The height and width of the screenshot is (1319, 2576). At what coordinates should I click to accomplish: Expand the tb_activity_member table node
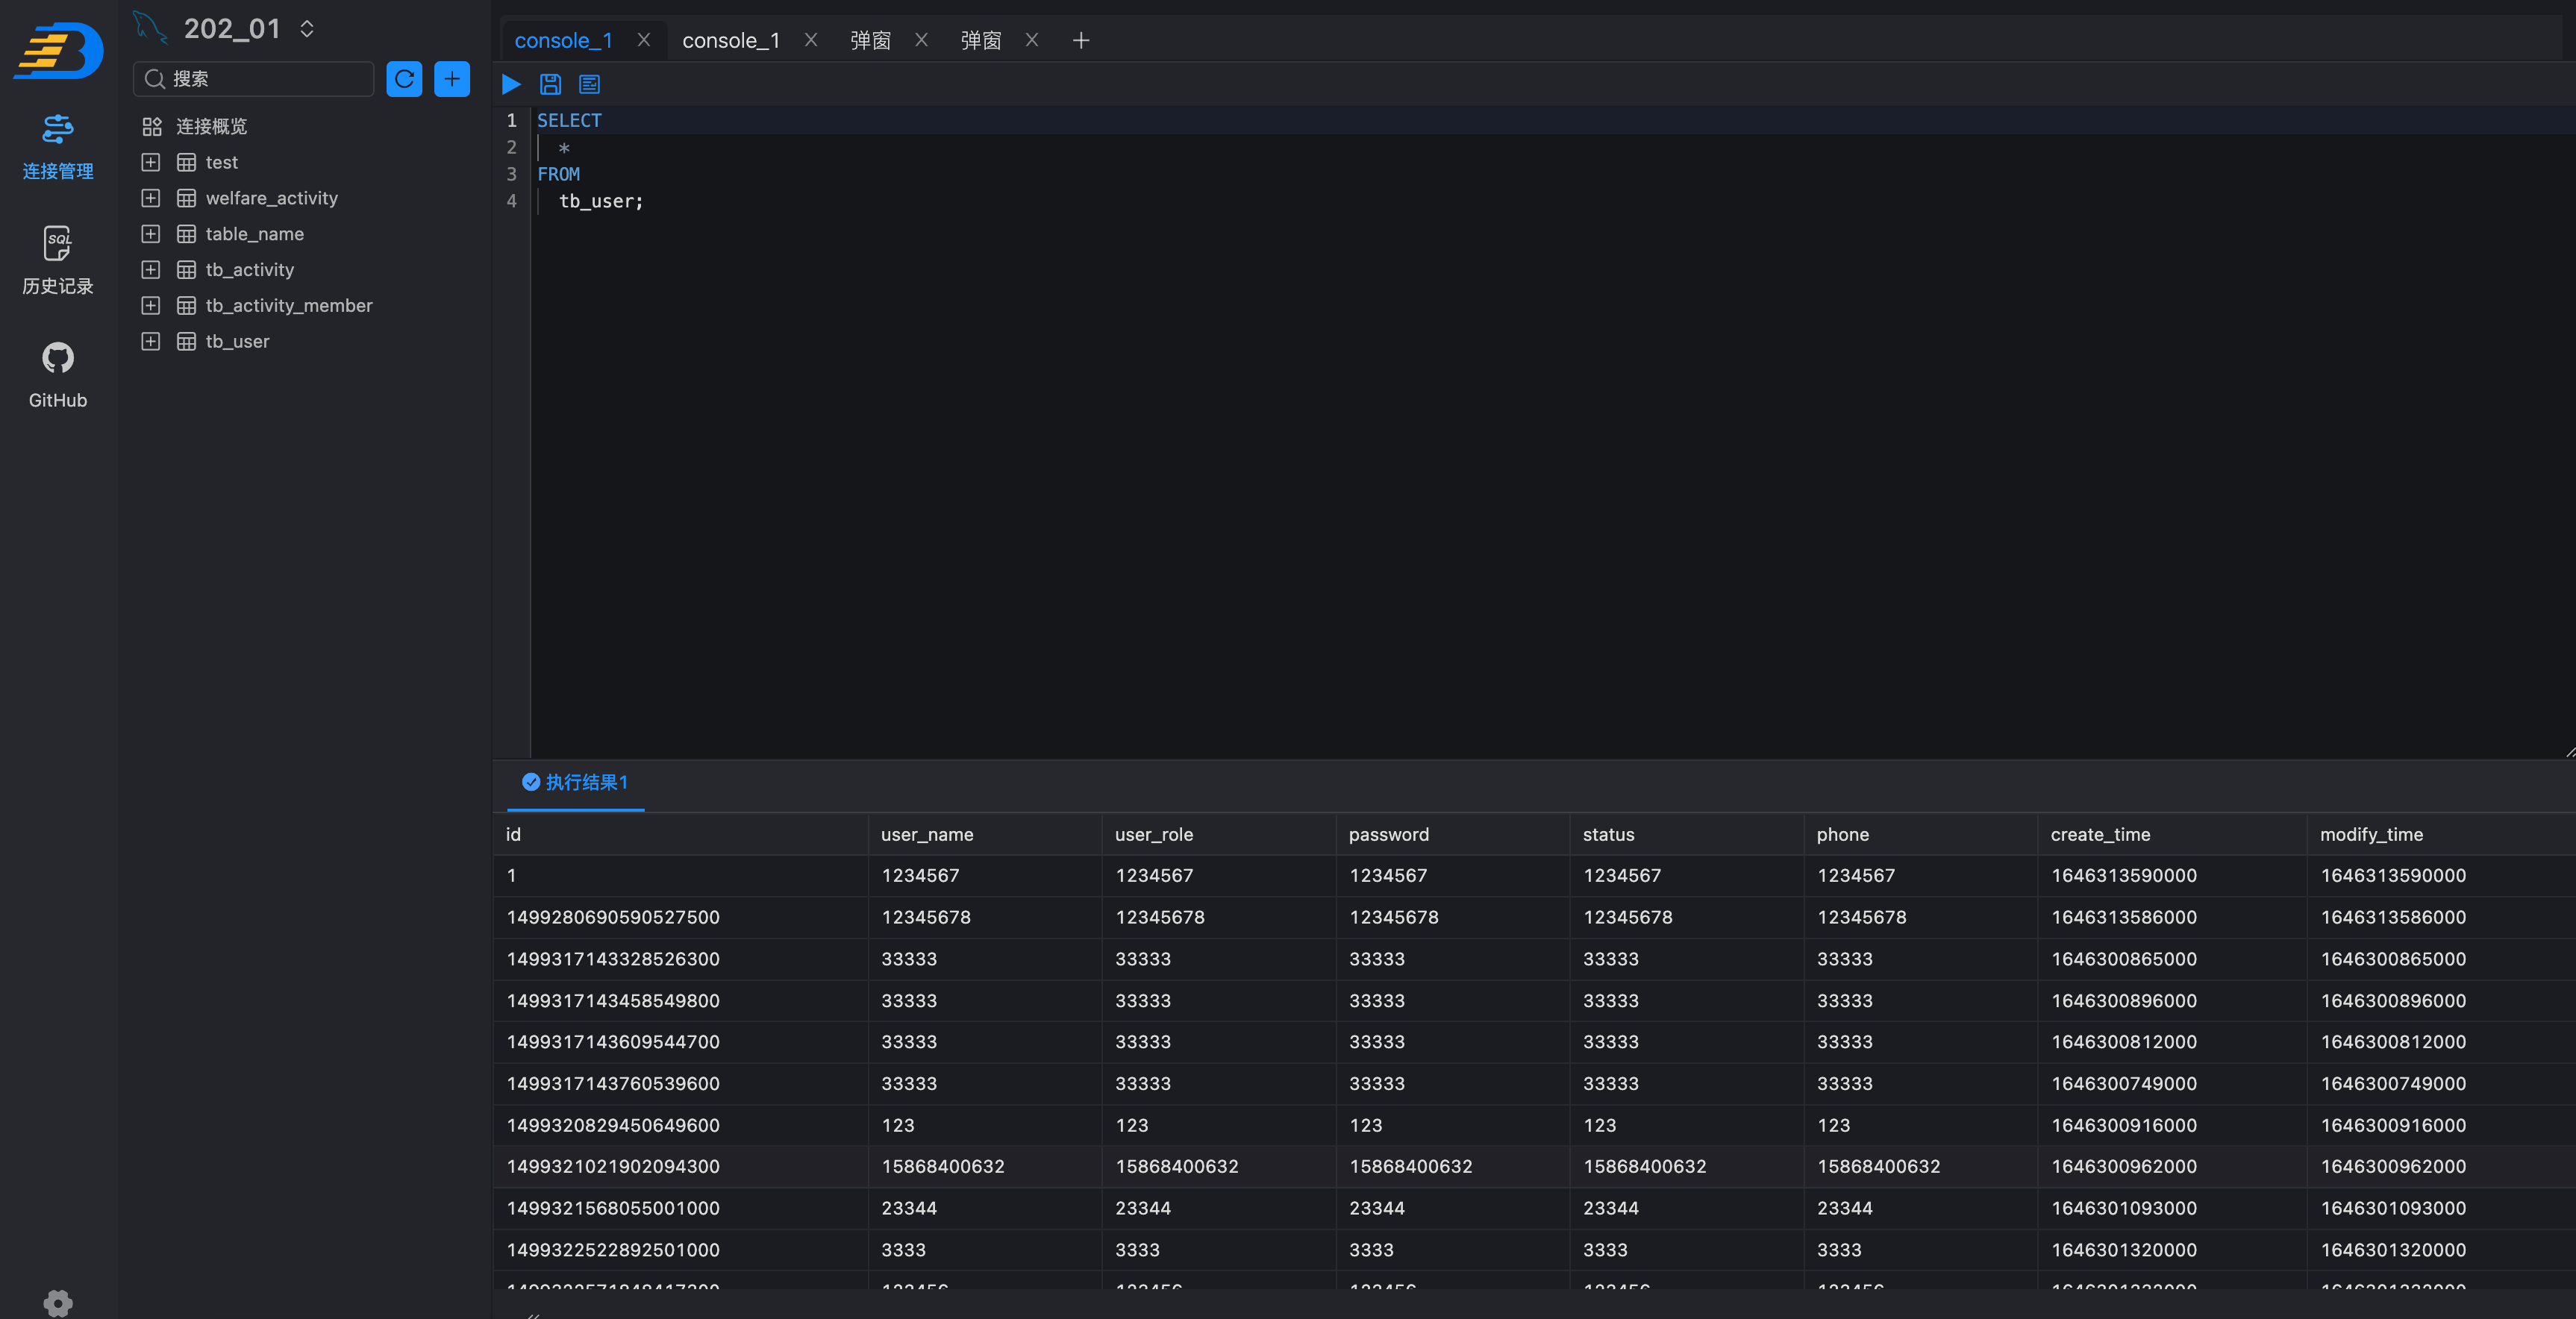(x=151, y=305)
